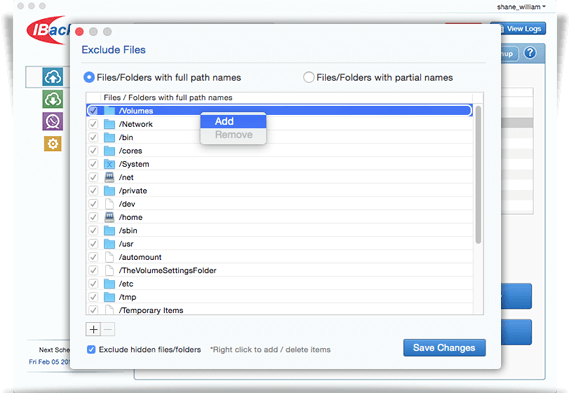570x393 pixels.
Task: Click the exclude list vertical scrollbar
Action: coord(478,175)
